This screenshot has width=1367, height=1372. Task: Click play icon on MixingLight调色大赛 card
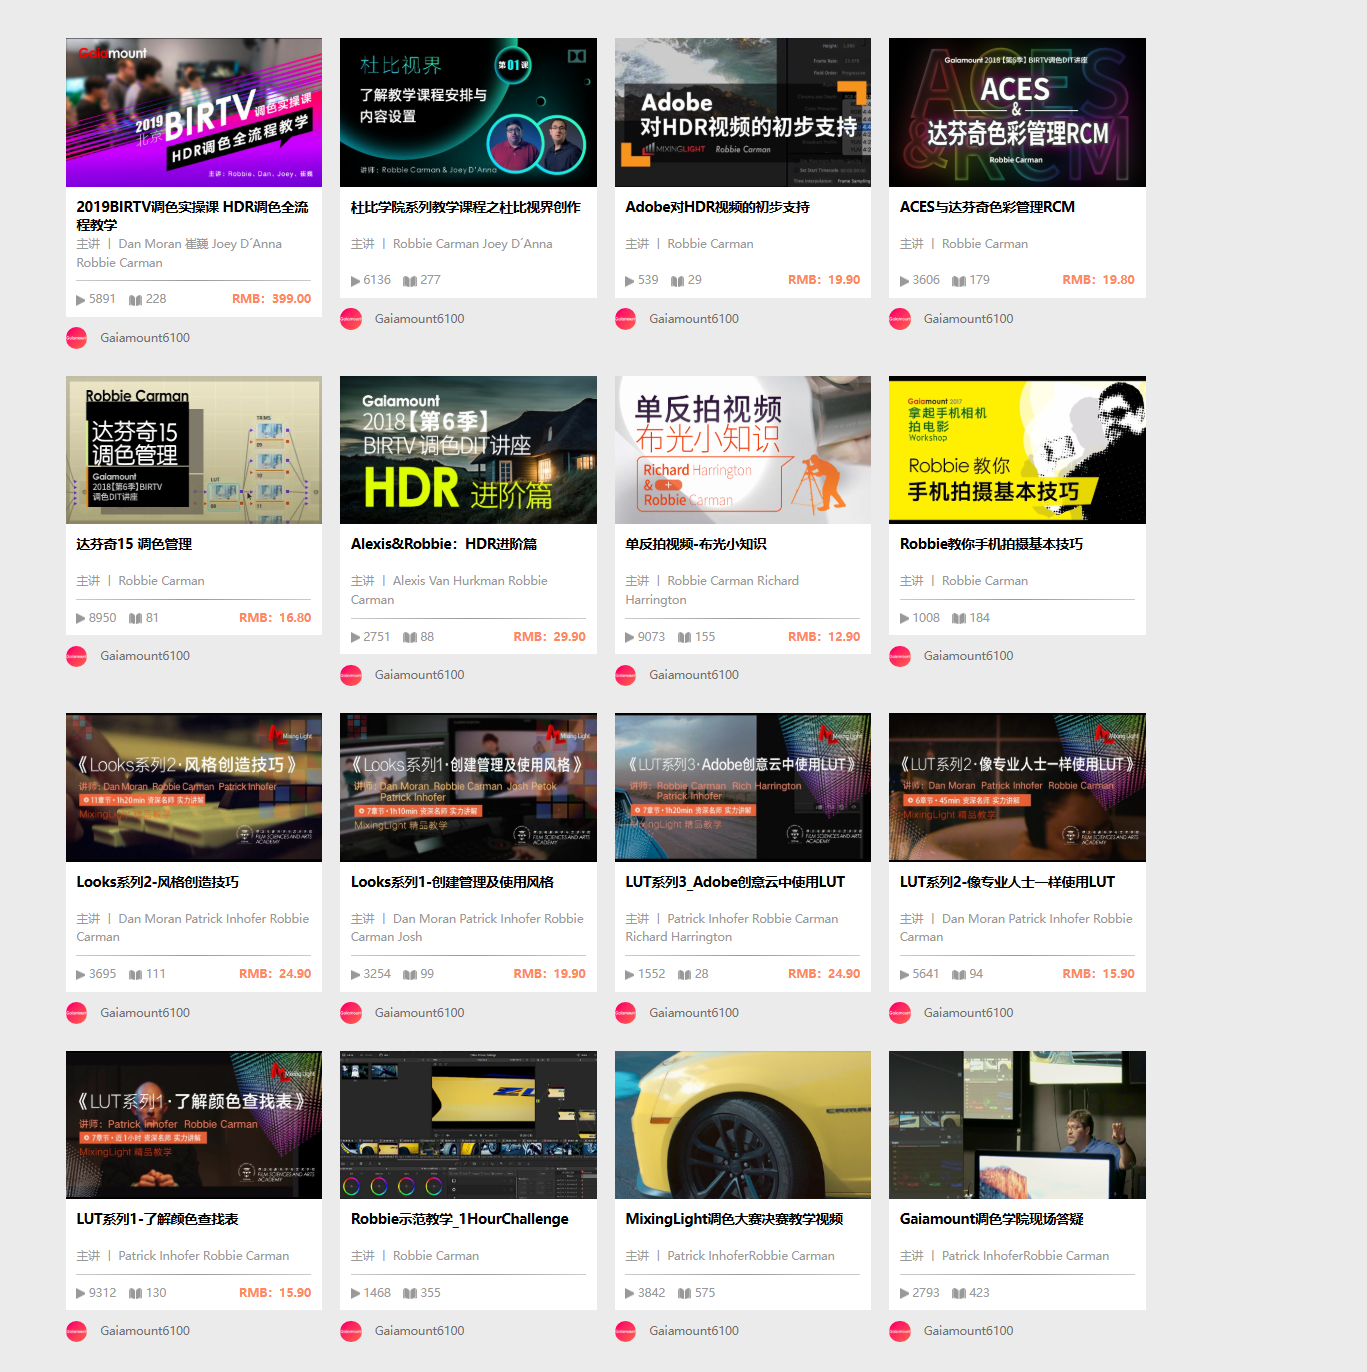629,1294
